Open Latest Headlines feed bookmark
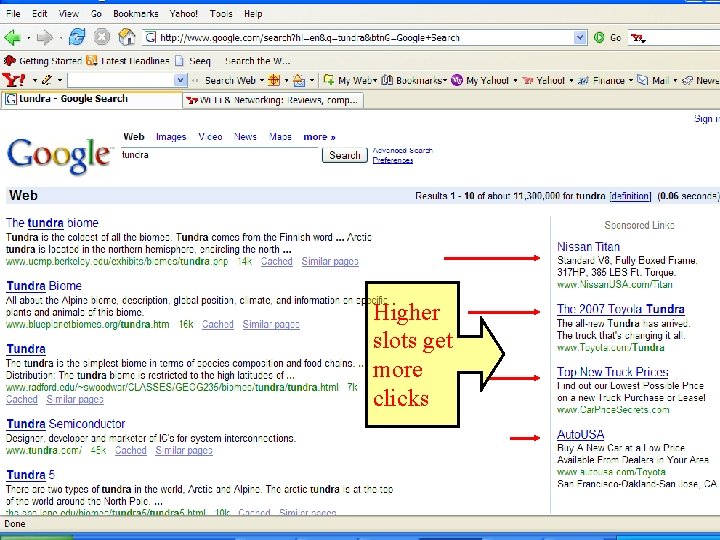720x540 pixels. tap(128, 61)
